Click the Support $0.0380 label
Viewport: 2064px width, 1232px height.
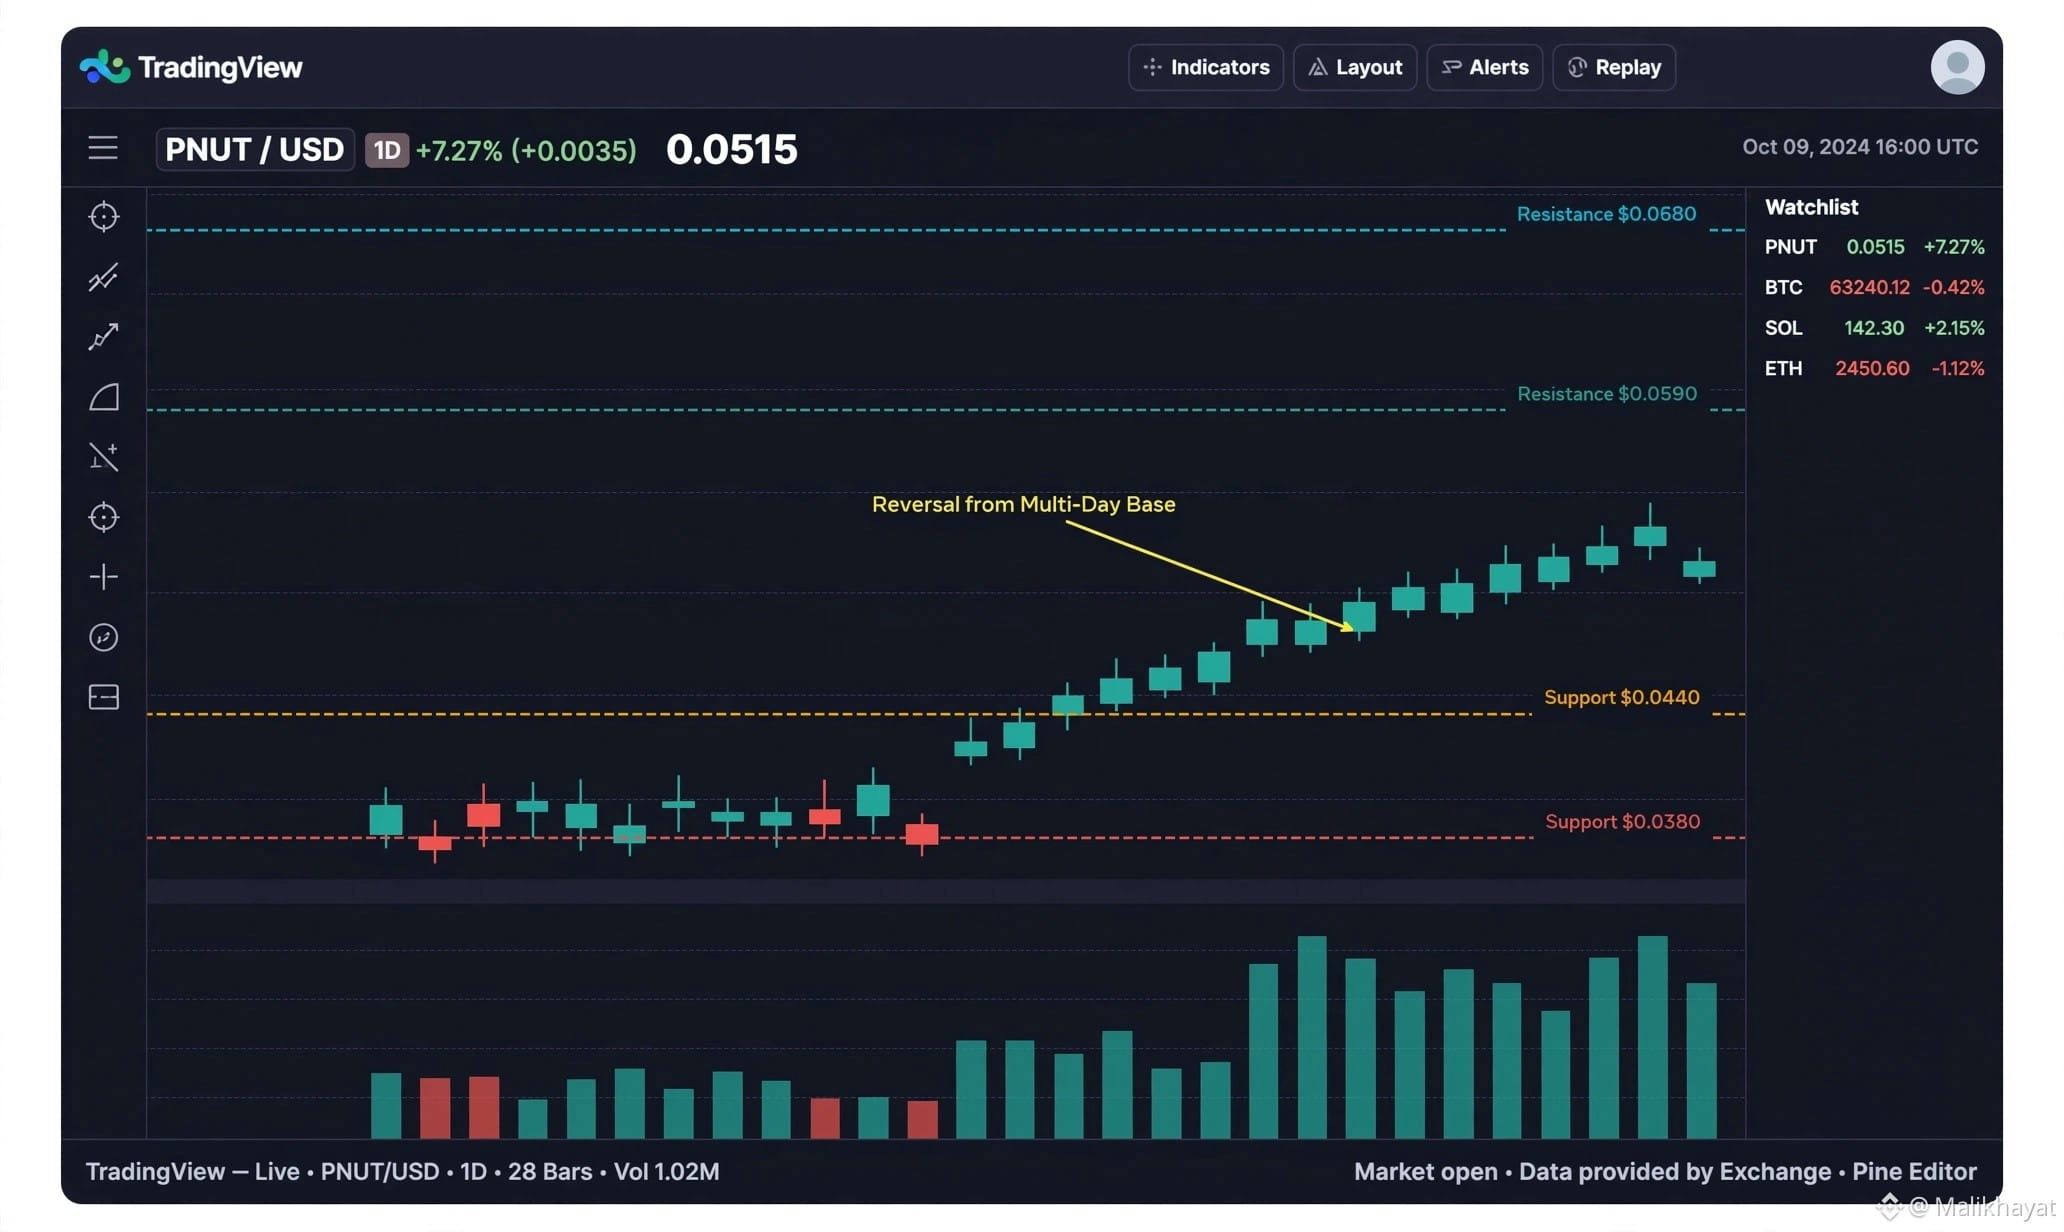(1622, 821)
